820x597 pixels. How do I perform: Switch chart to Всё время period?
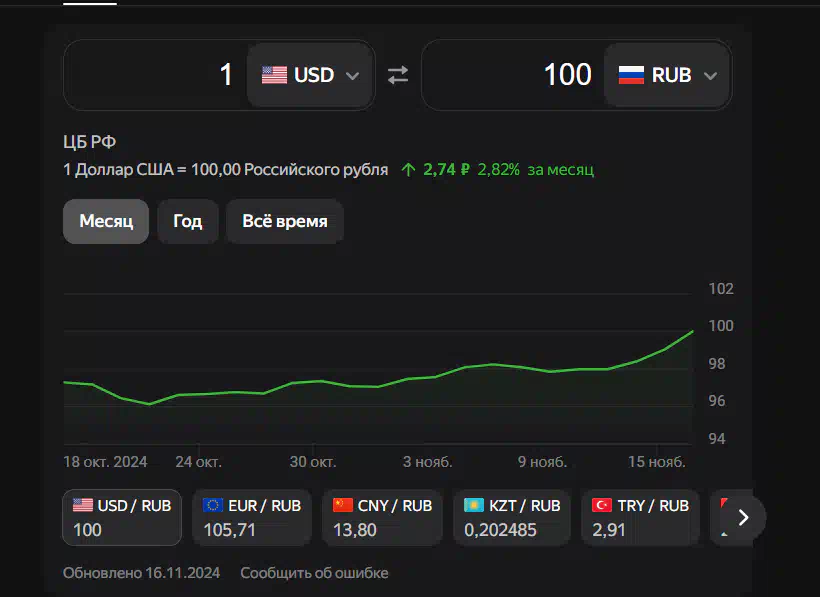pyautogui.click(x=284, y=221)
